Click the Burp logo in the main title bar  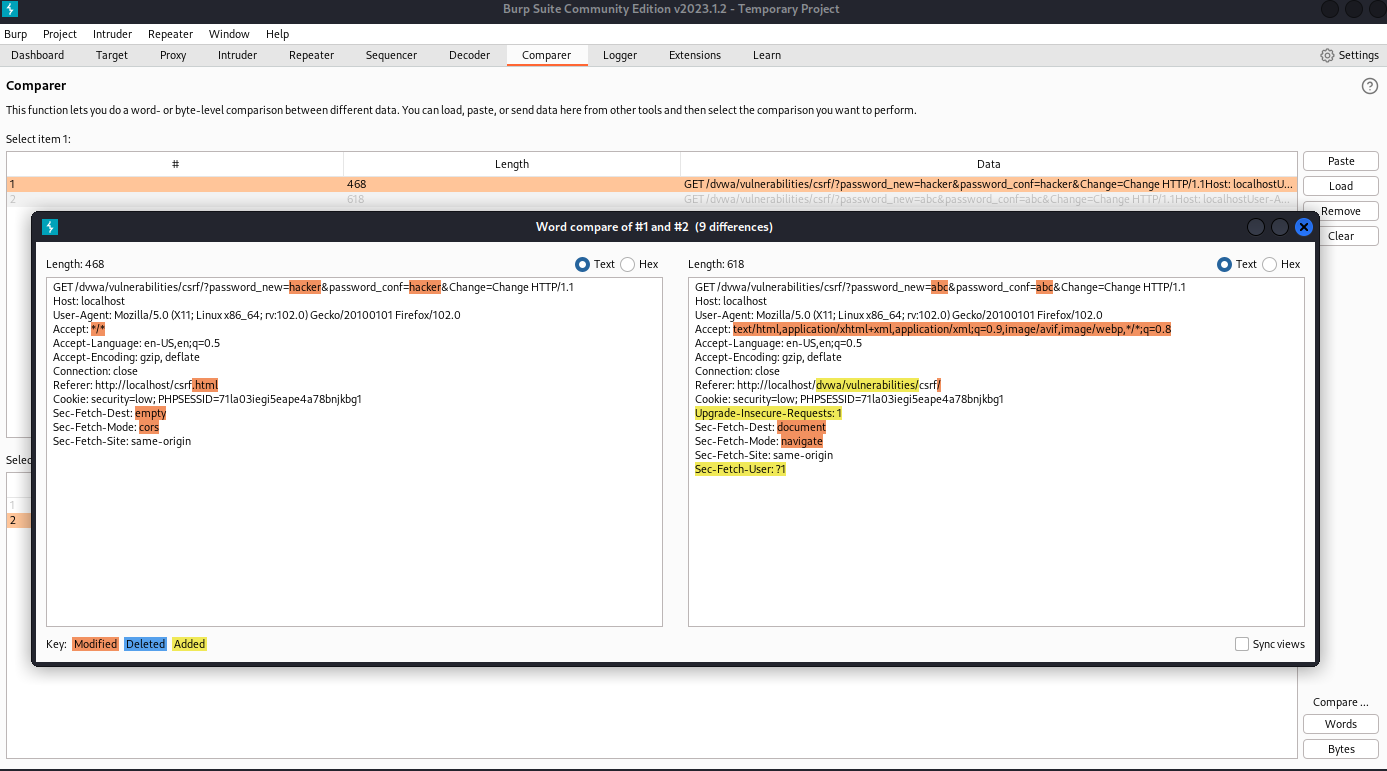(11, 9)
